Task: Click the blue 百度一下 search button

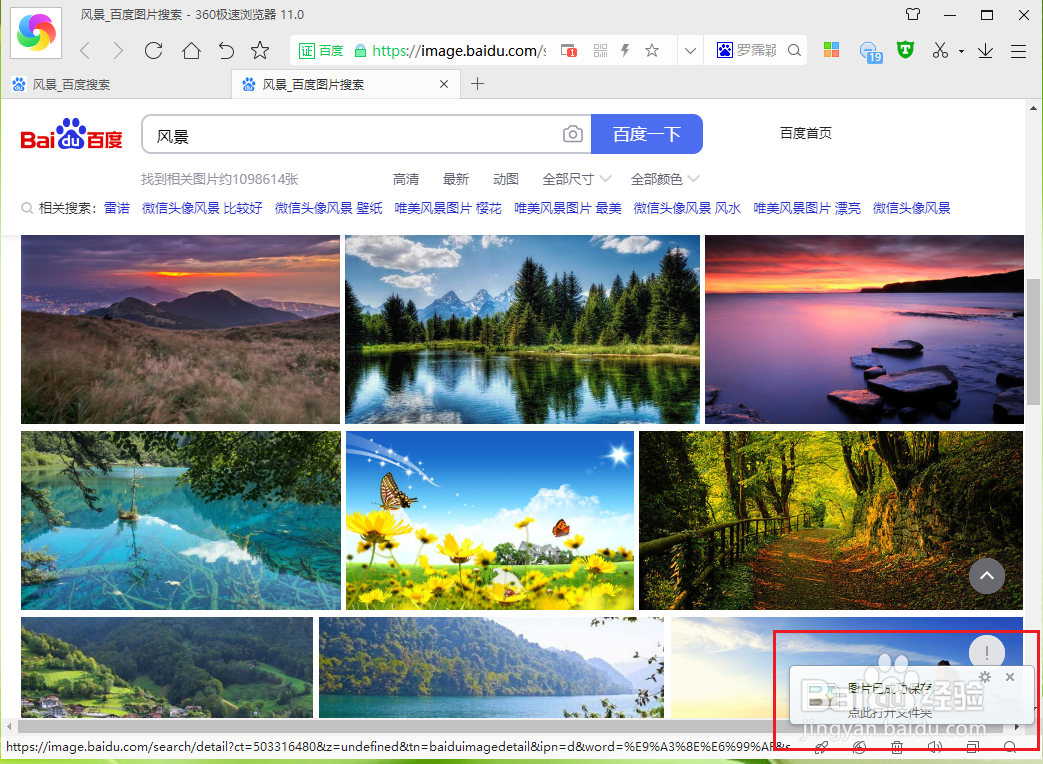Action: coord(648,133)
